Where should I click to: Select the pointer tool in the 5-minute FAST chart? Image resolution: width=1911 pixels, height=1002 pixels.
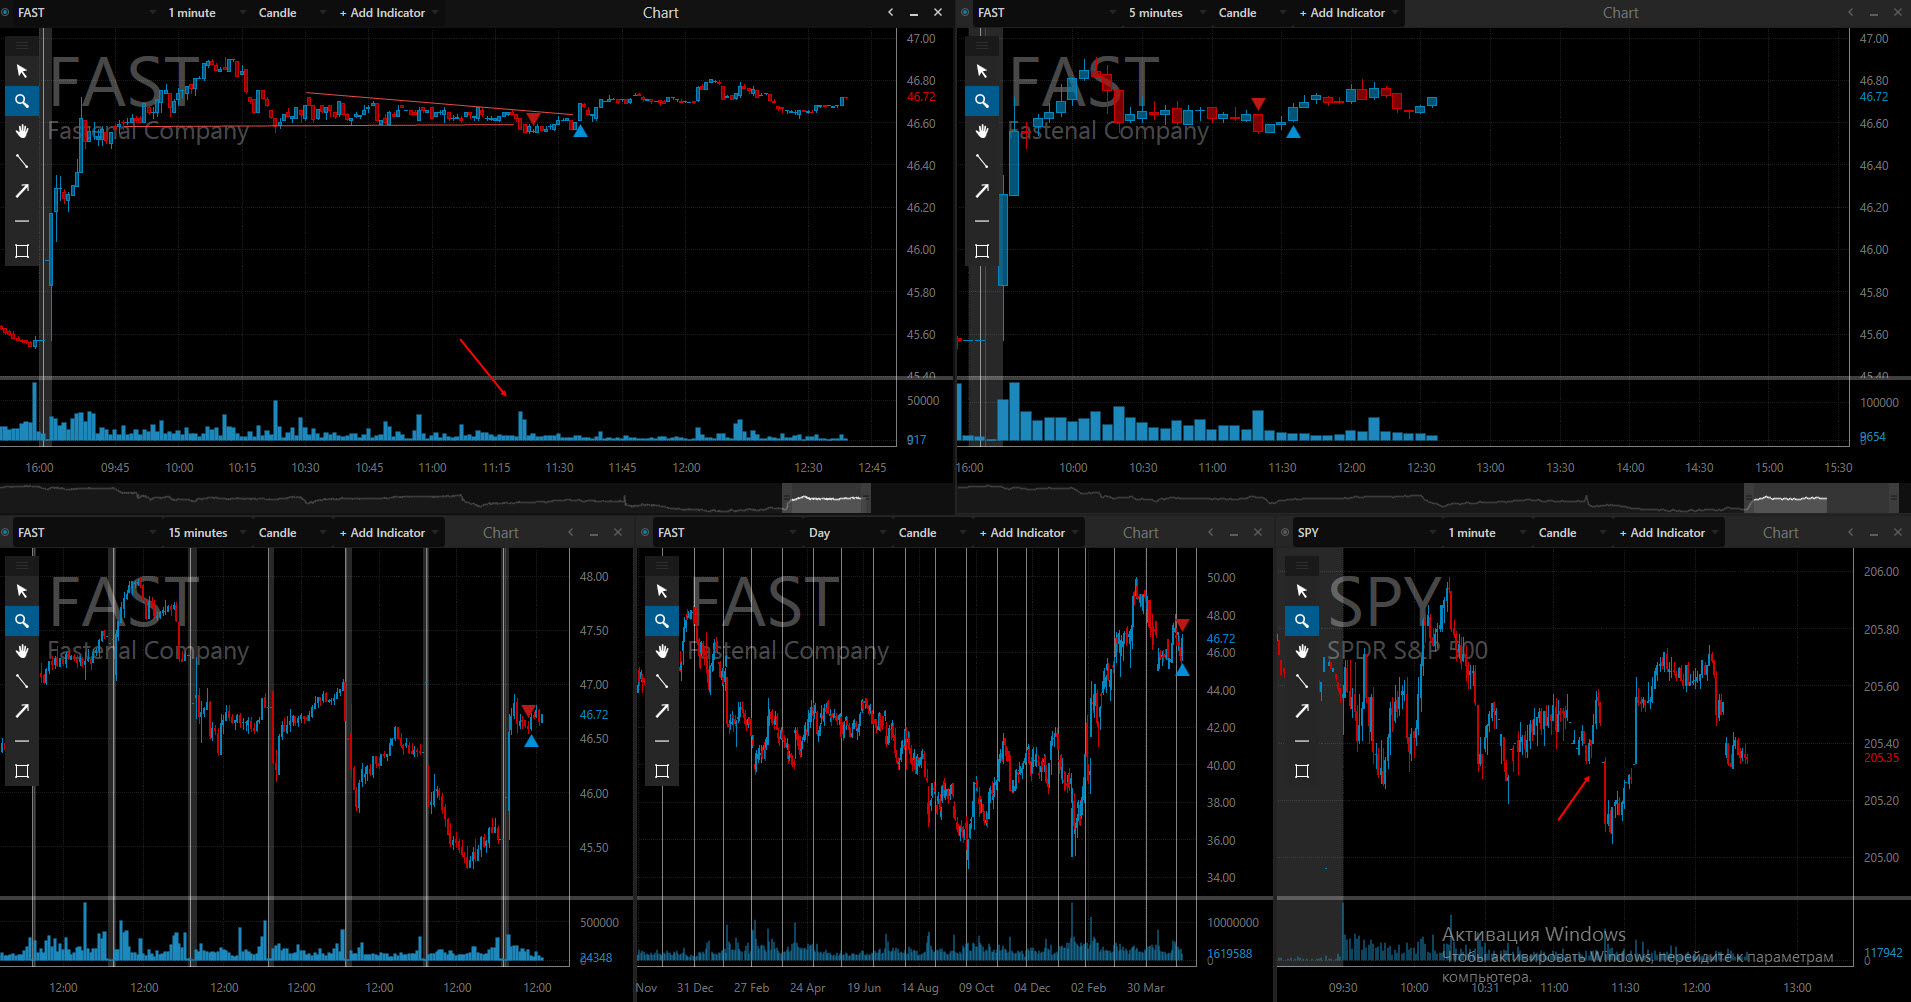(x=982, y=71)
